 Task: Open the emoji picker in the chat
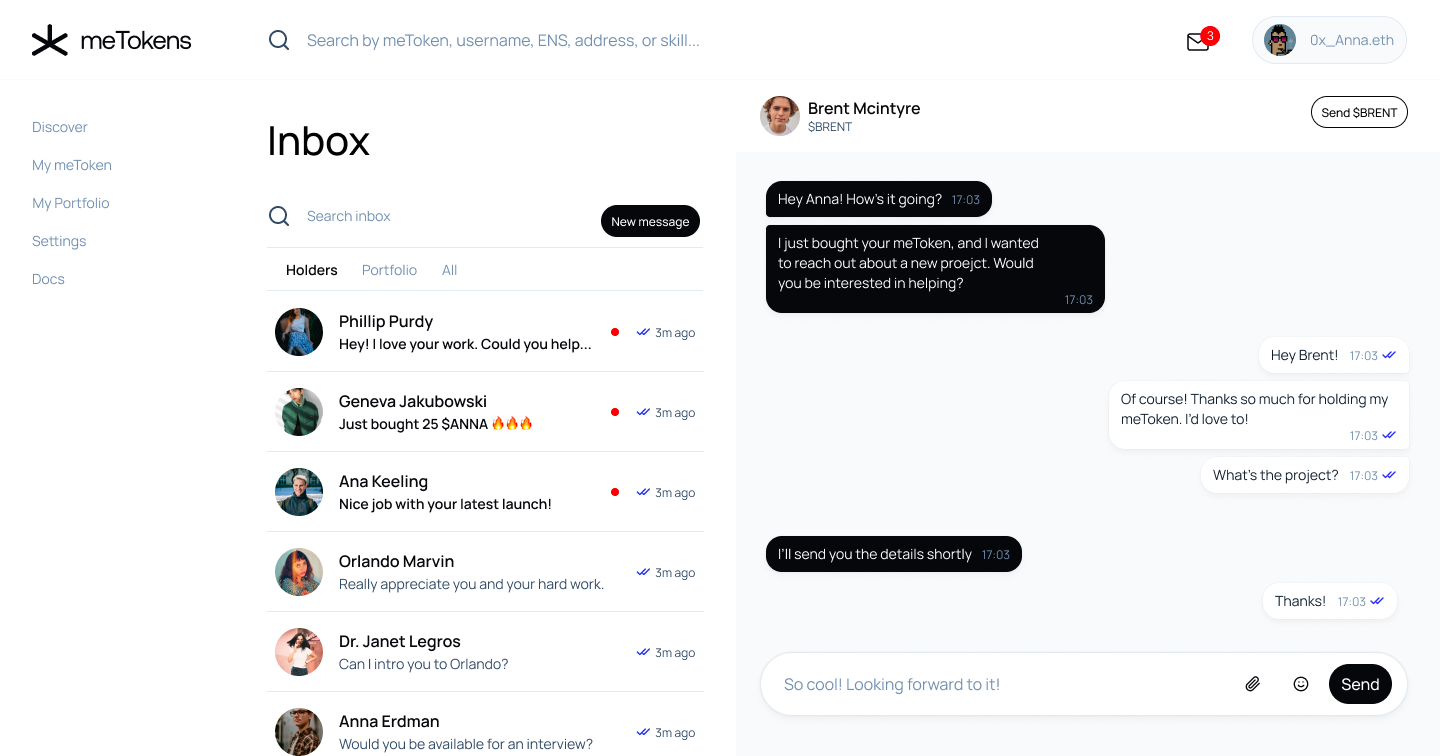coord(1301,683)
